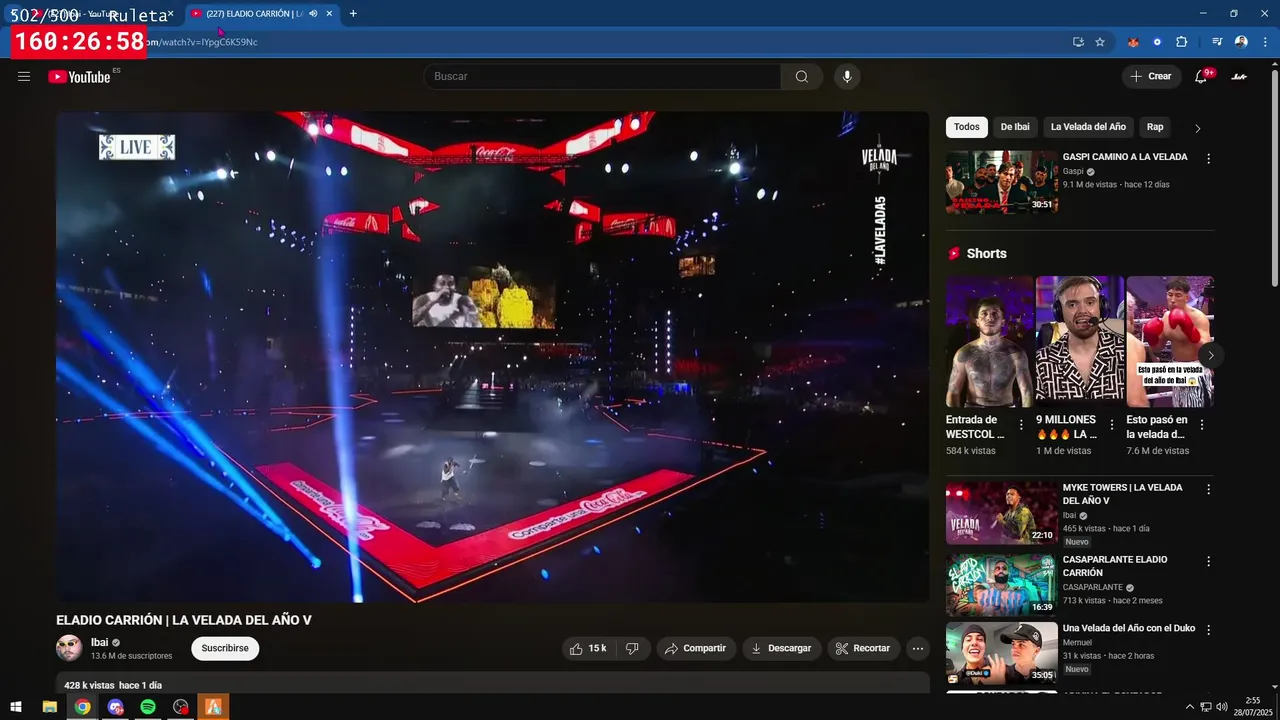Click the Descargar download button

point(782,648)
